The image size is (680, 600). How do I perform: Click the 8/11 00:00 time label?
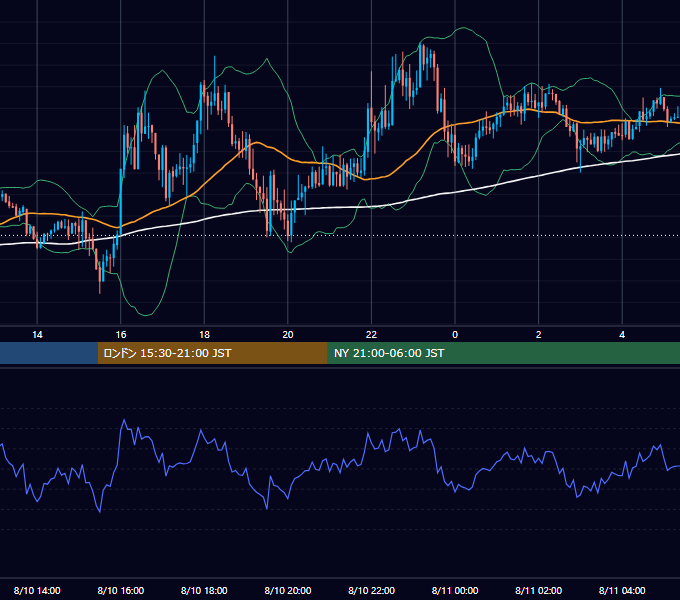(x=455, y=590)
